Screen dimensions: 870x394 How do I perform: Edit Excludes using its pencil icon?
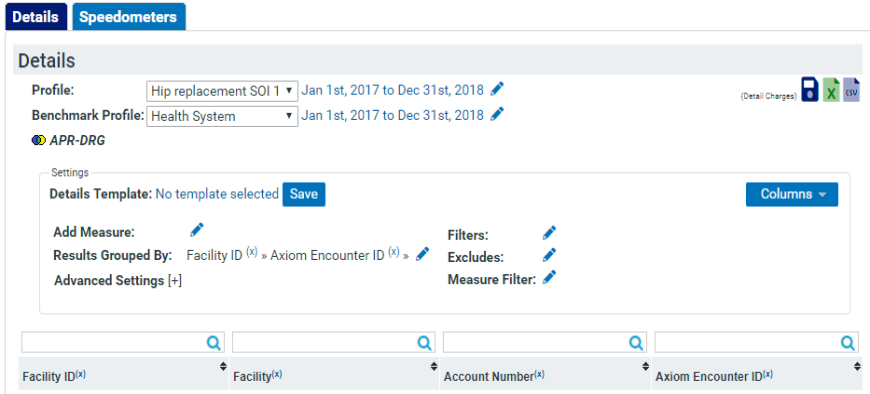549,255
